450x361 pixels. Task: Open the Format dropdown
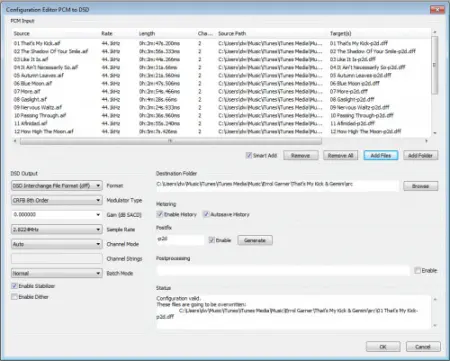point(57,186)
